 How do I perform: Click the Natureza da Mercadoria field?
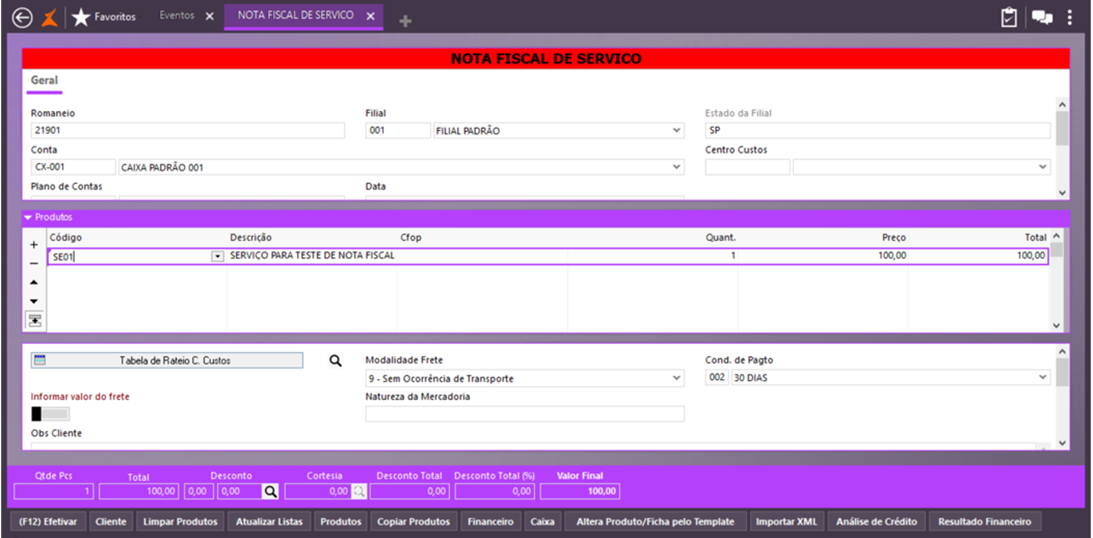pos(525,414)
